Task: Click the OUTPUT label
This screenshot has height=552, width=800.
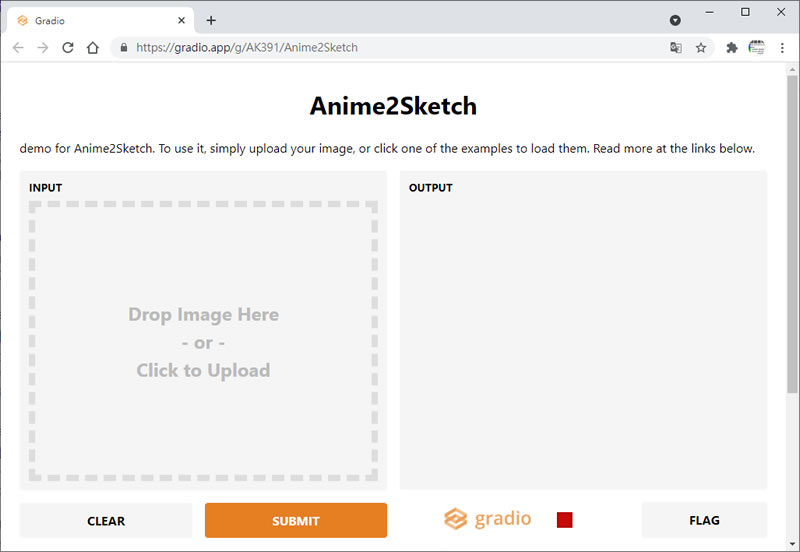Action: click(x=431, y=188)
